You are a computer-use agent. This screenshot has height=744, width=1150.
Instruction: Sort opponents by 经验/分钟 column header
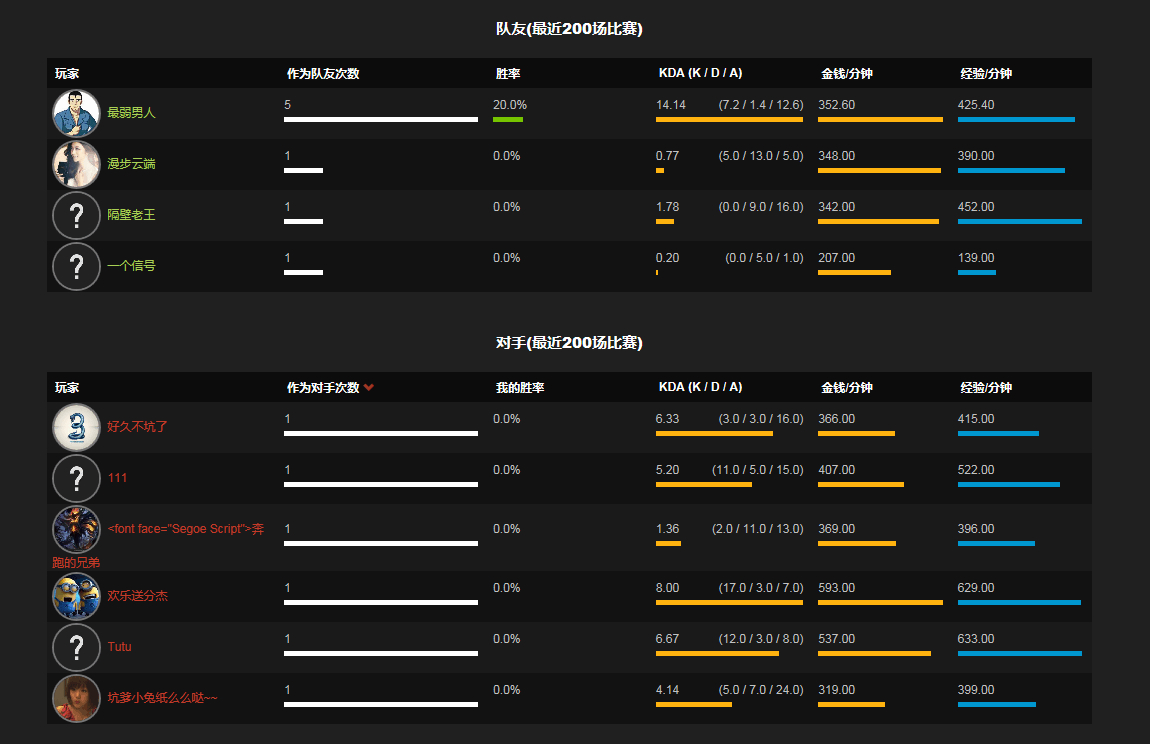985,388
